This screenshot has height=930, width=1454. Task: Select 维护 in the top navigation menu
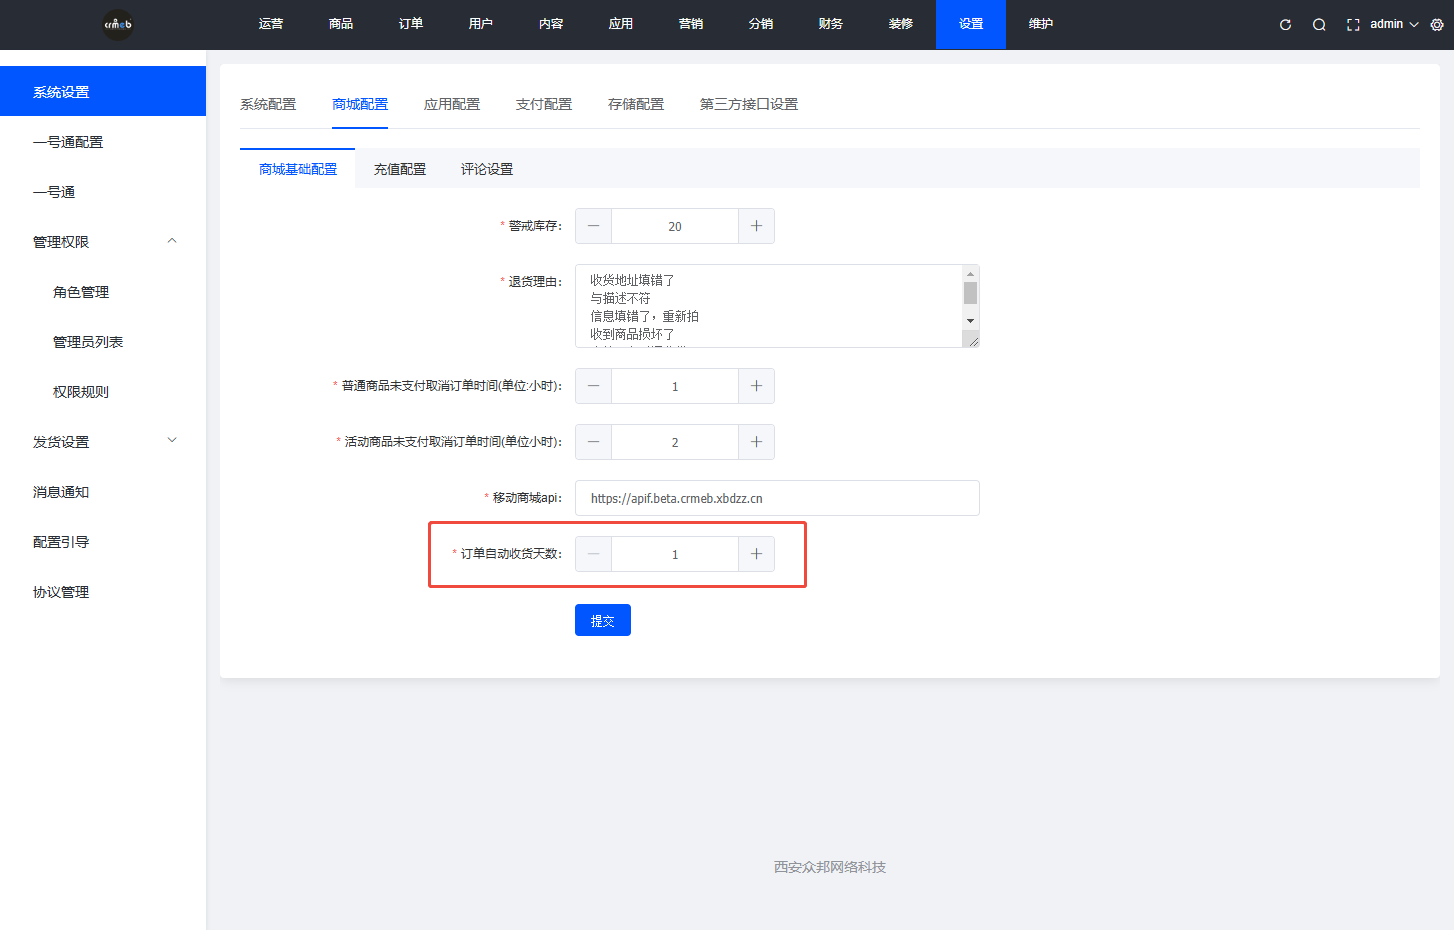coord(1040,23)
